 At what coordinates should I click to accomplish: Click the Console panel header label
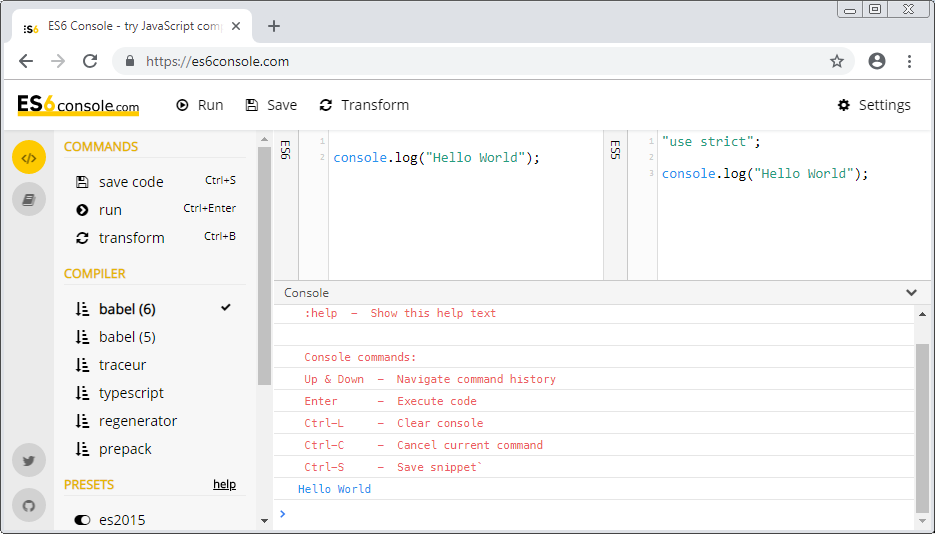coord(306,293)
